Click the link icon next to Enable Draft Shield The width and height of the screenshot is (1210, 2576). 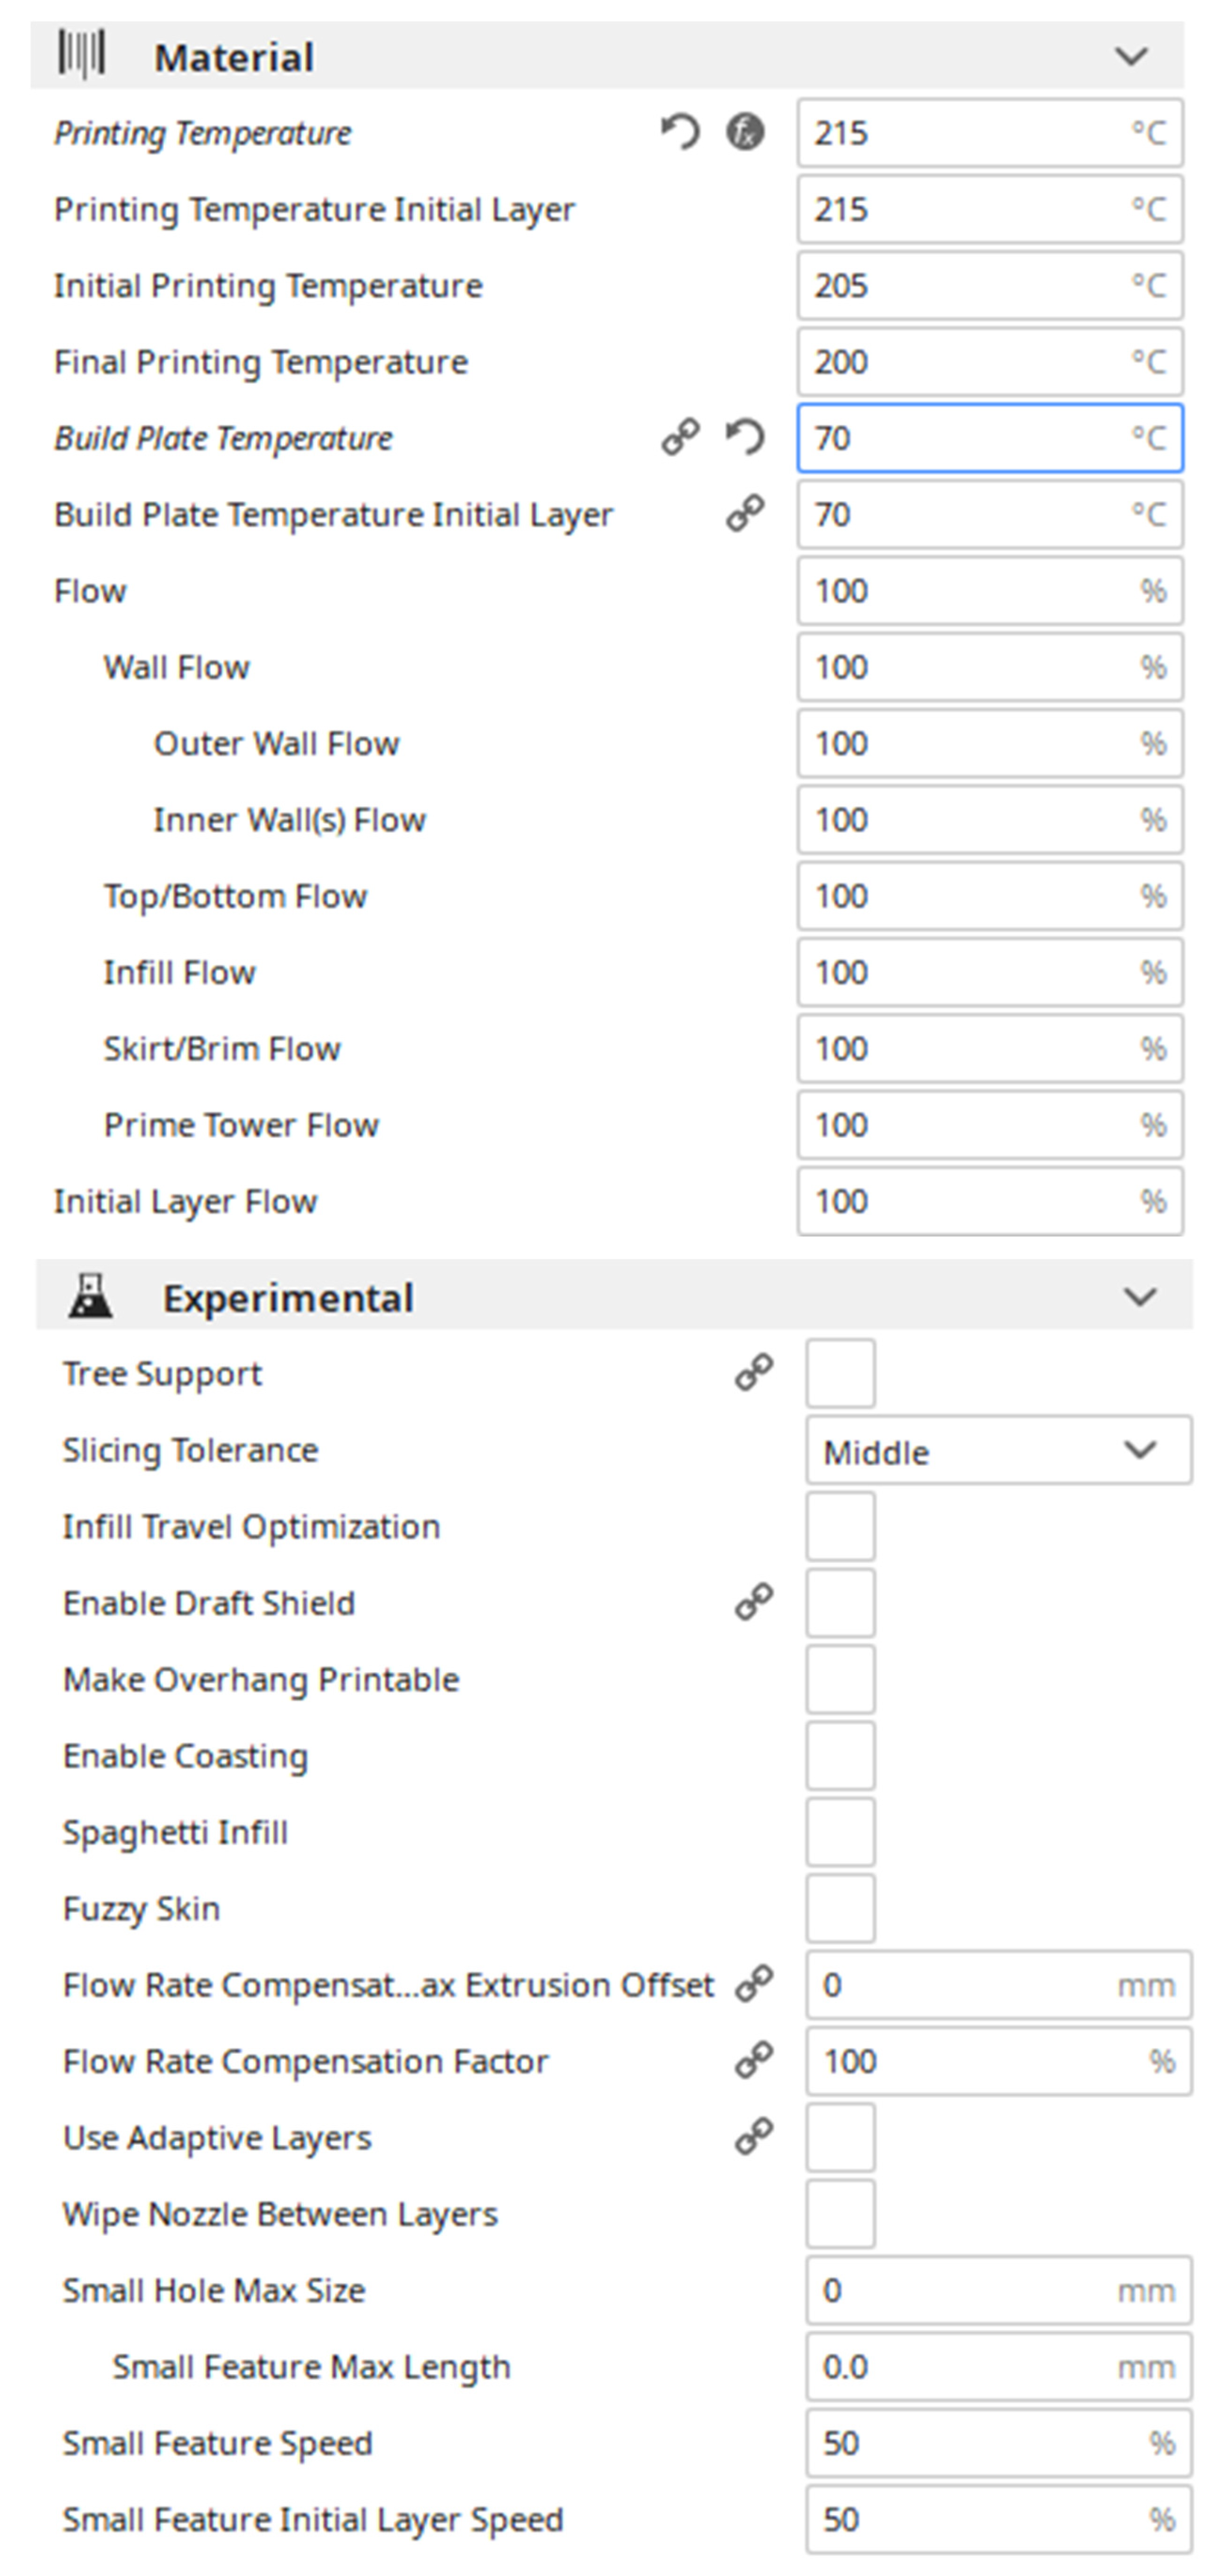[x=754, y=1602]
